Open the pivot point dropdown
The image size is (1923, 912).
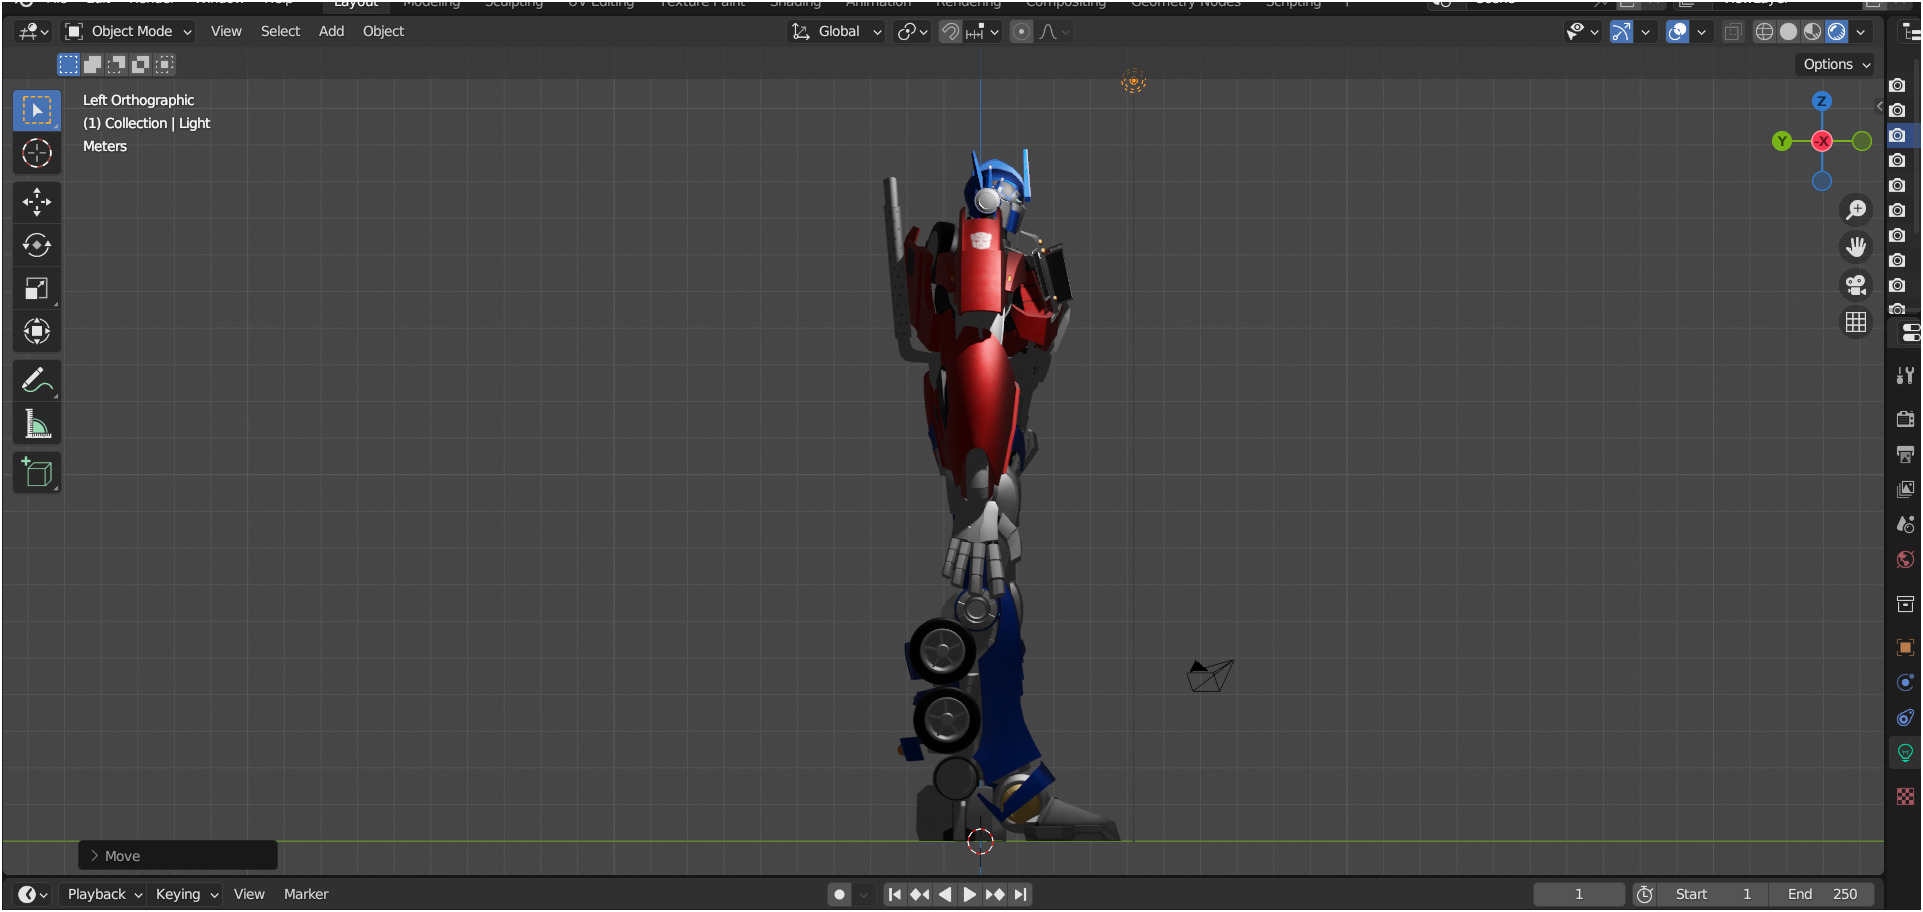(x=912, y=32)
